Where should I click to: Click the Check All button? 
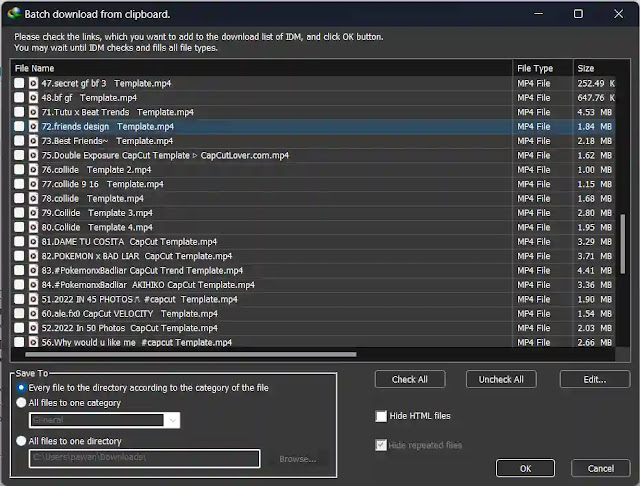pos(410,379)
